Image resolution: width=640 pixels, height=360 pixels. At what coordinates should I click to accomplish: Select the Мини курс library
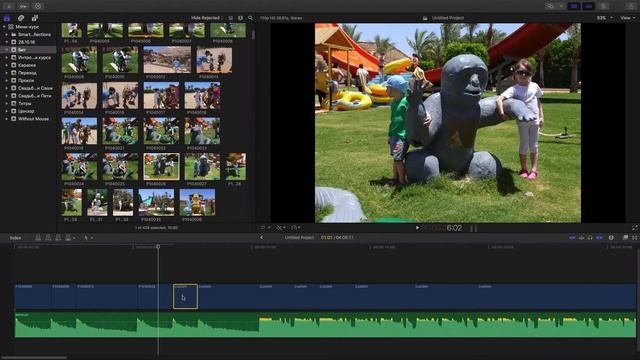tap(28, 27)
